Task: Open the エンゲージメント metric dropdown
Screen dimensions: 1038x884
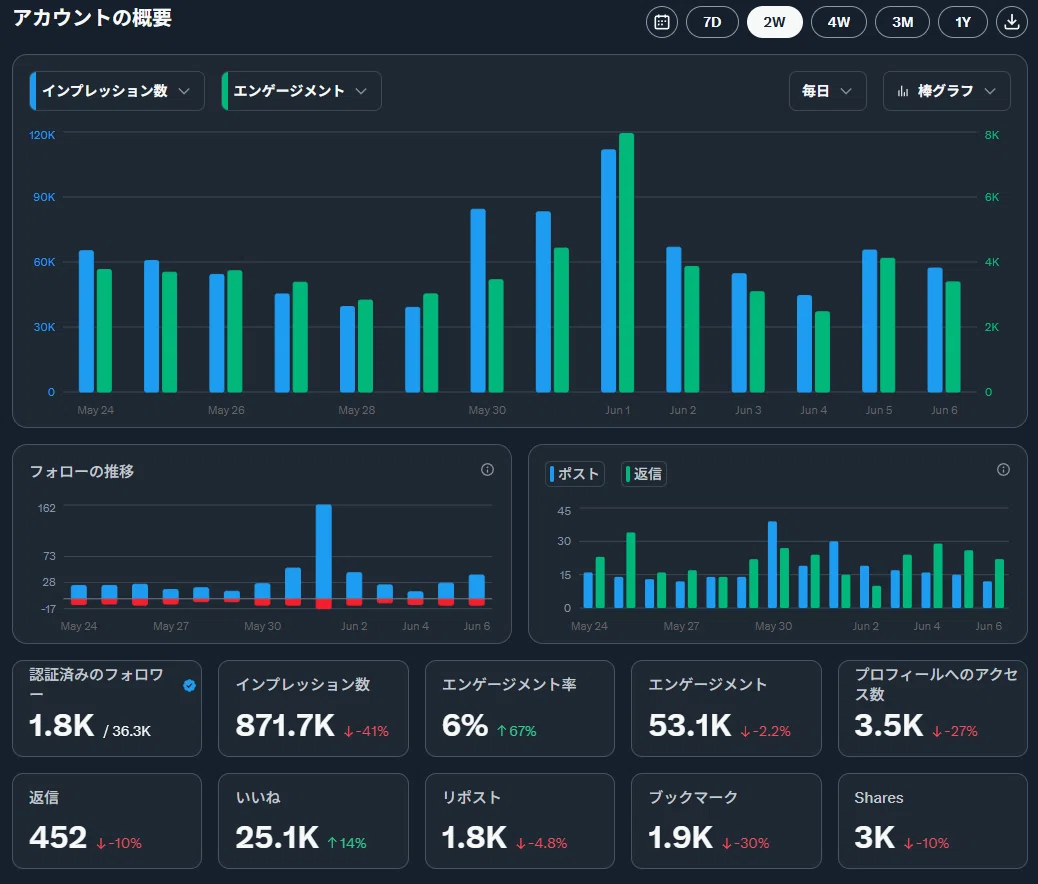Action: pyautogui.click(x=301, y=91)
